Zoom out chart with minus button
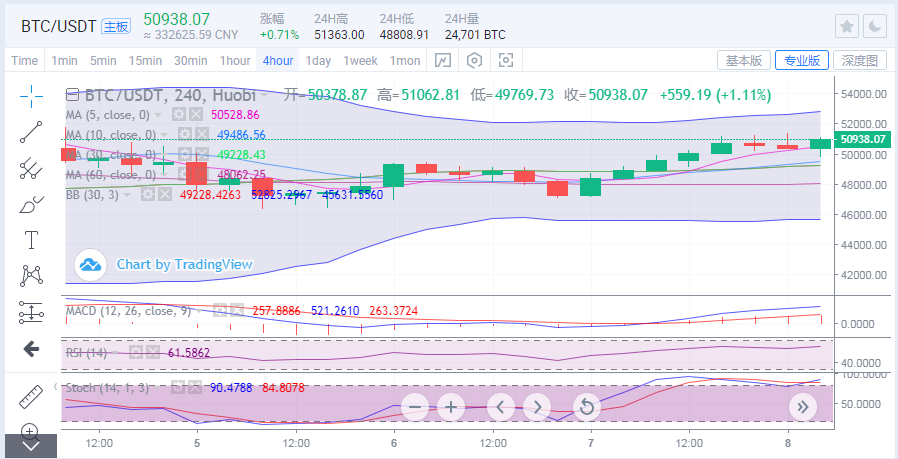The image size is (898, 459). click(x=415, y=407)
